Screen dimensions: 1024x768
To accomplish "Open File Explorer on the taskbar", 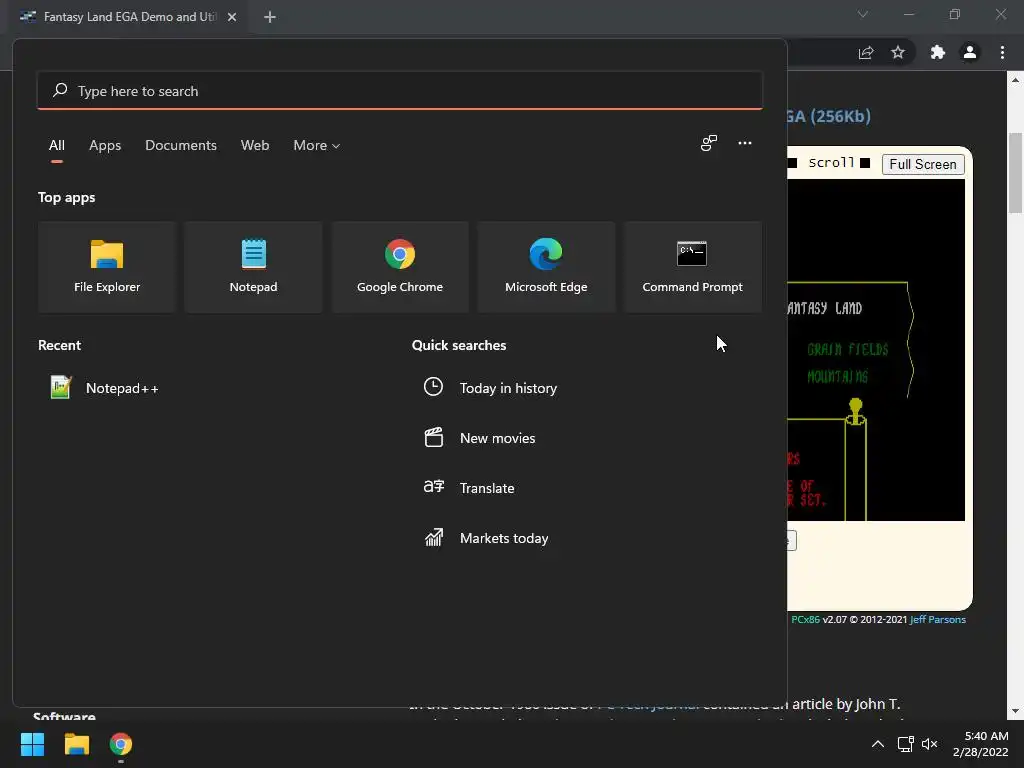I will (x=76, y=744).
